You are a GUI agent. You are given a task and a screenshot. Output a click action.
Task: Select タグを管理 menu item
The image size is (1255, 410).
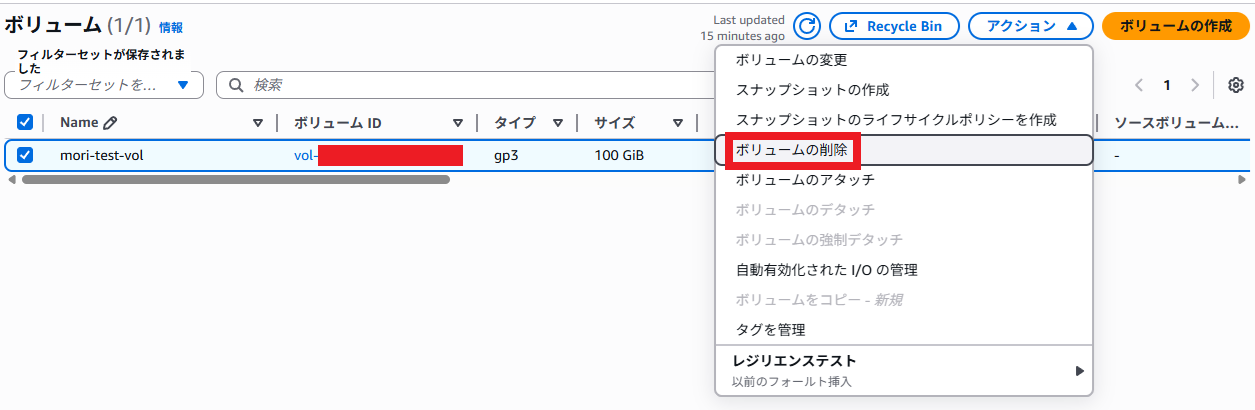tap(904, 330)
